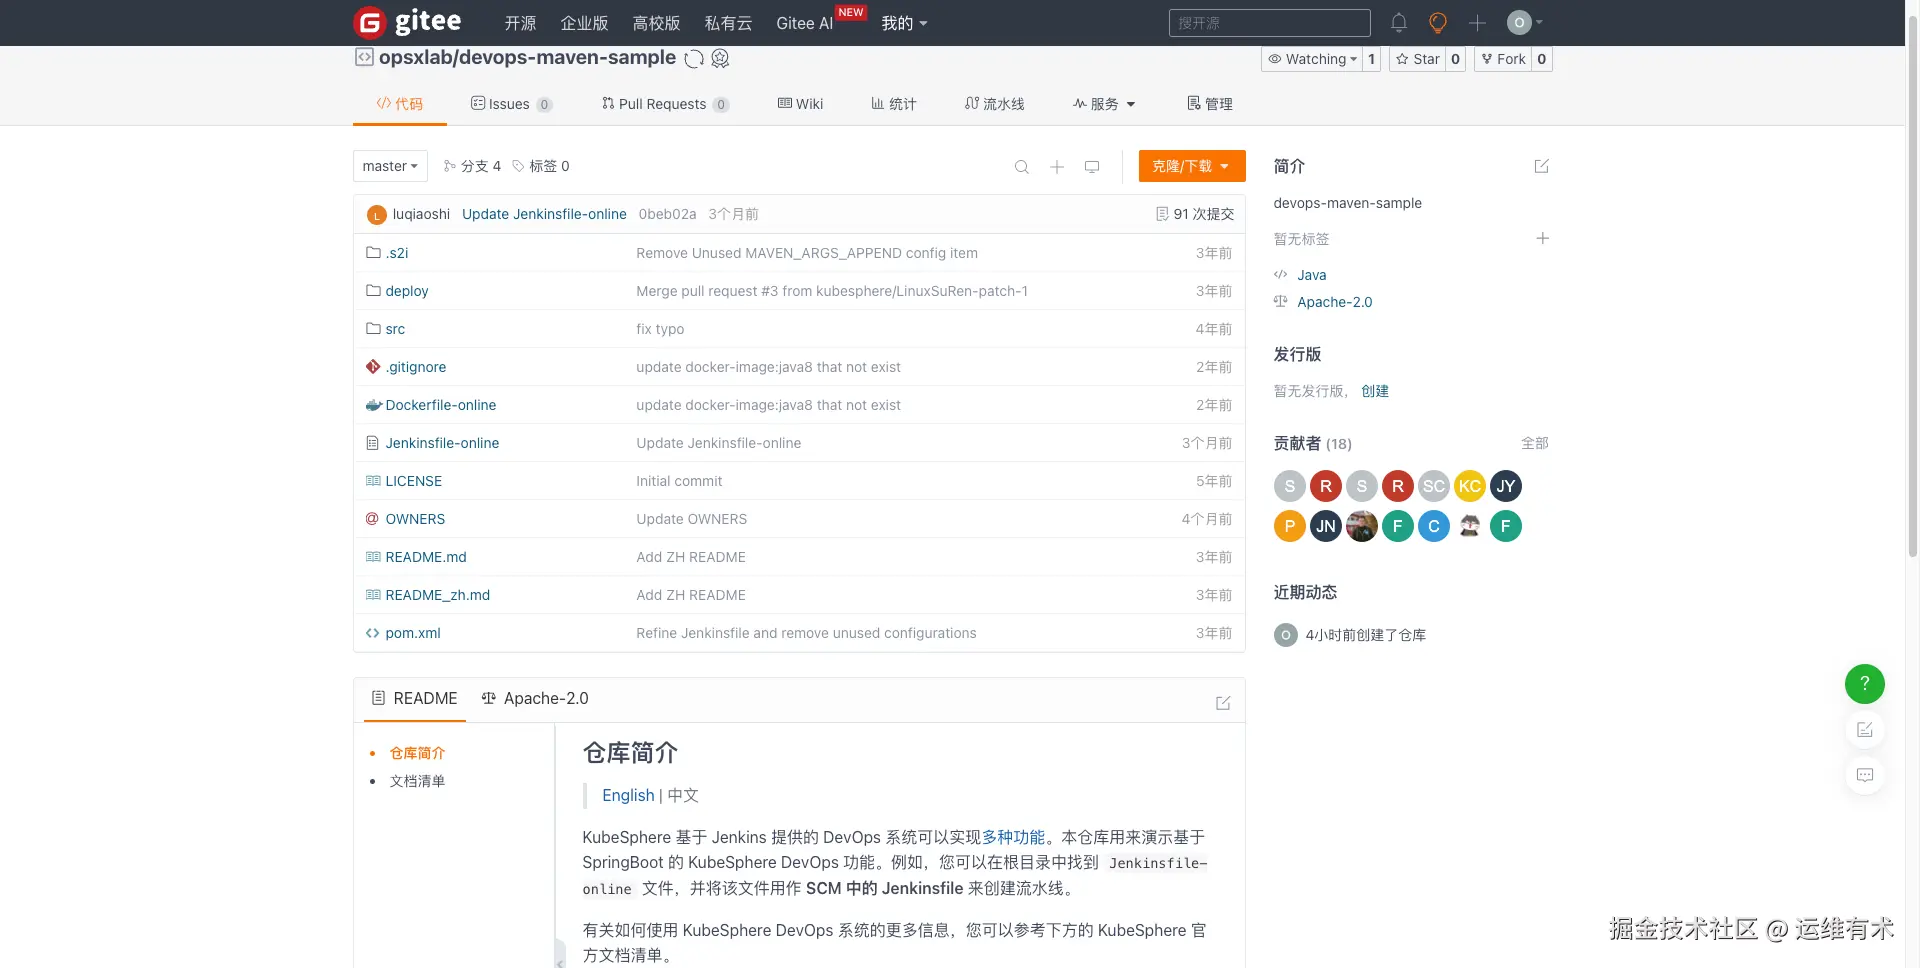Focus the 搜开源 search box
This screenshot has width=1920, height=968.
click(x=1270, y=23)
